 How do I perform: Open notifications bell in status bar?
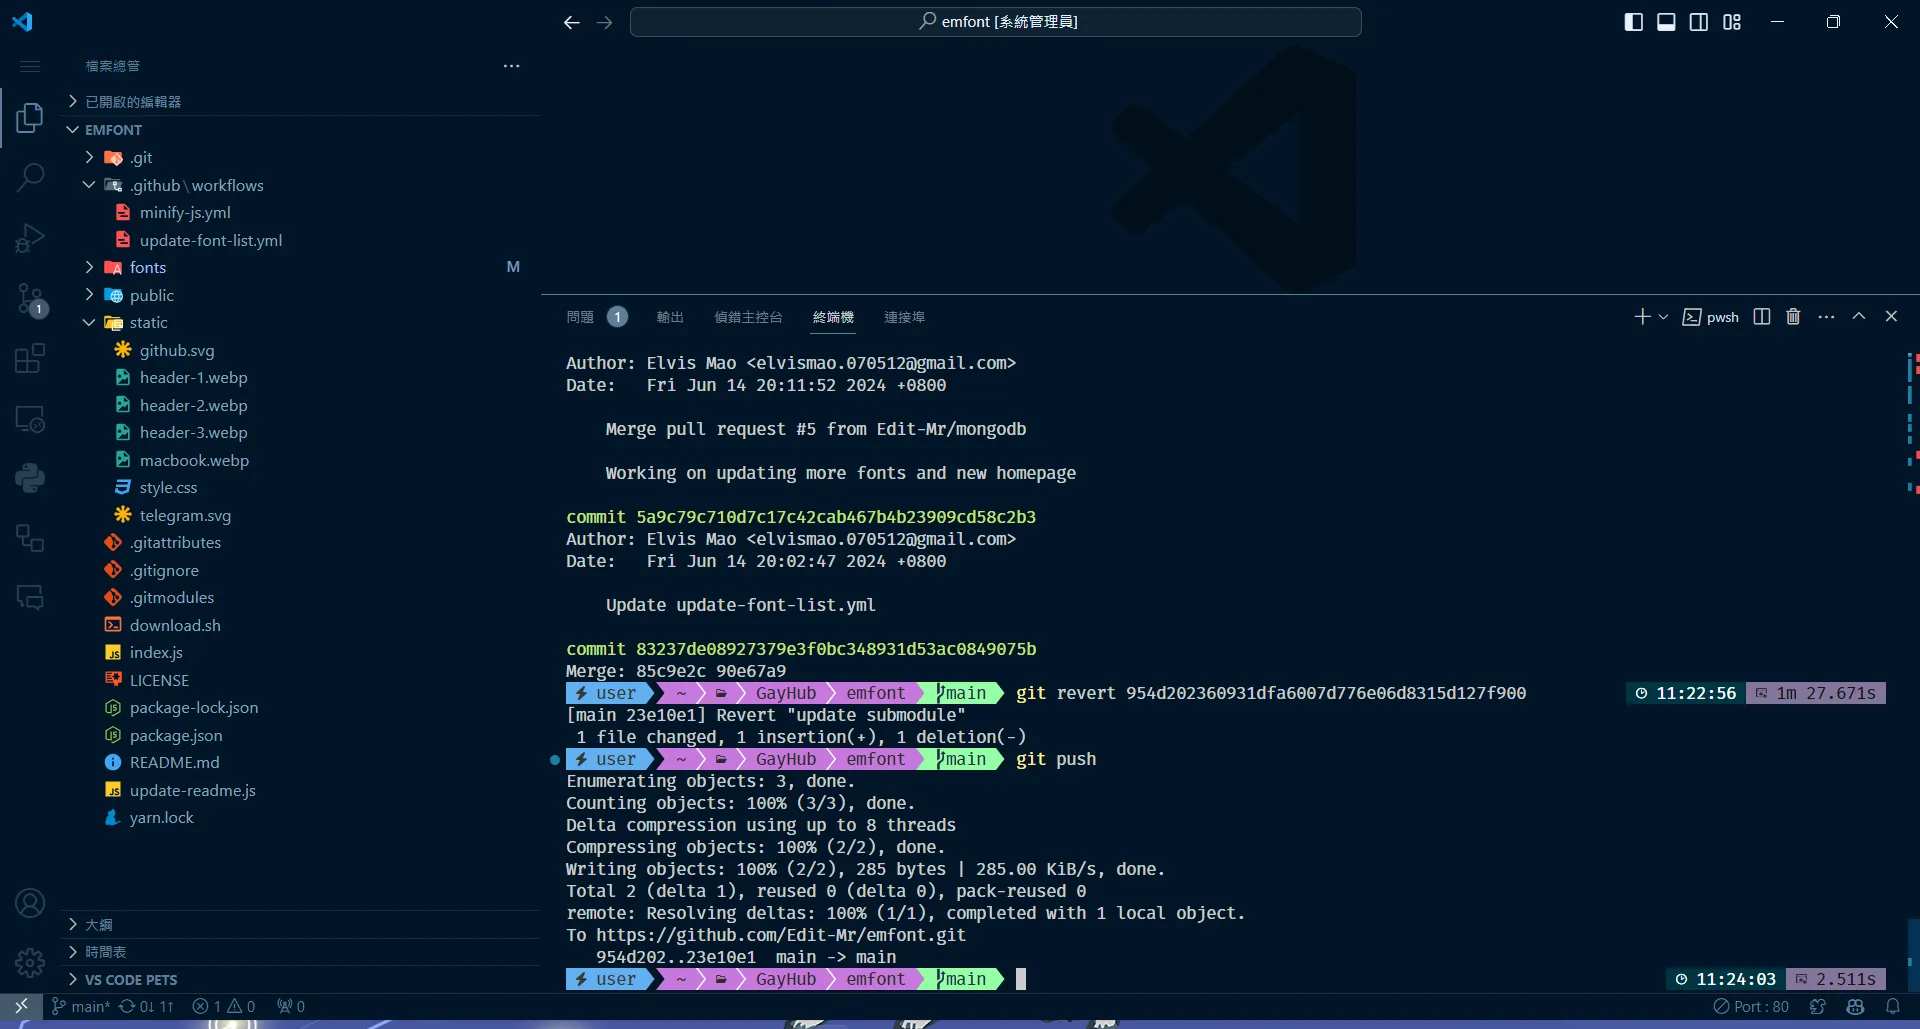[x=1893, y=1006]
